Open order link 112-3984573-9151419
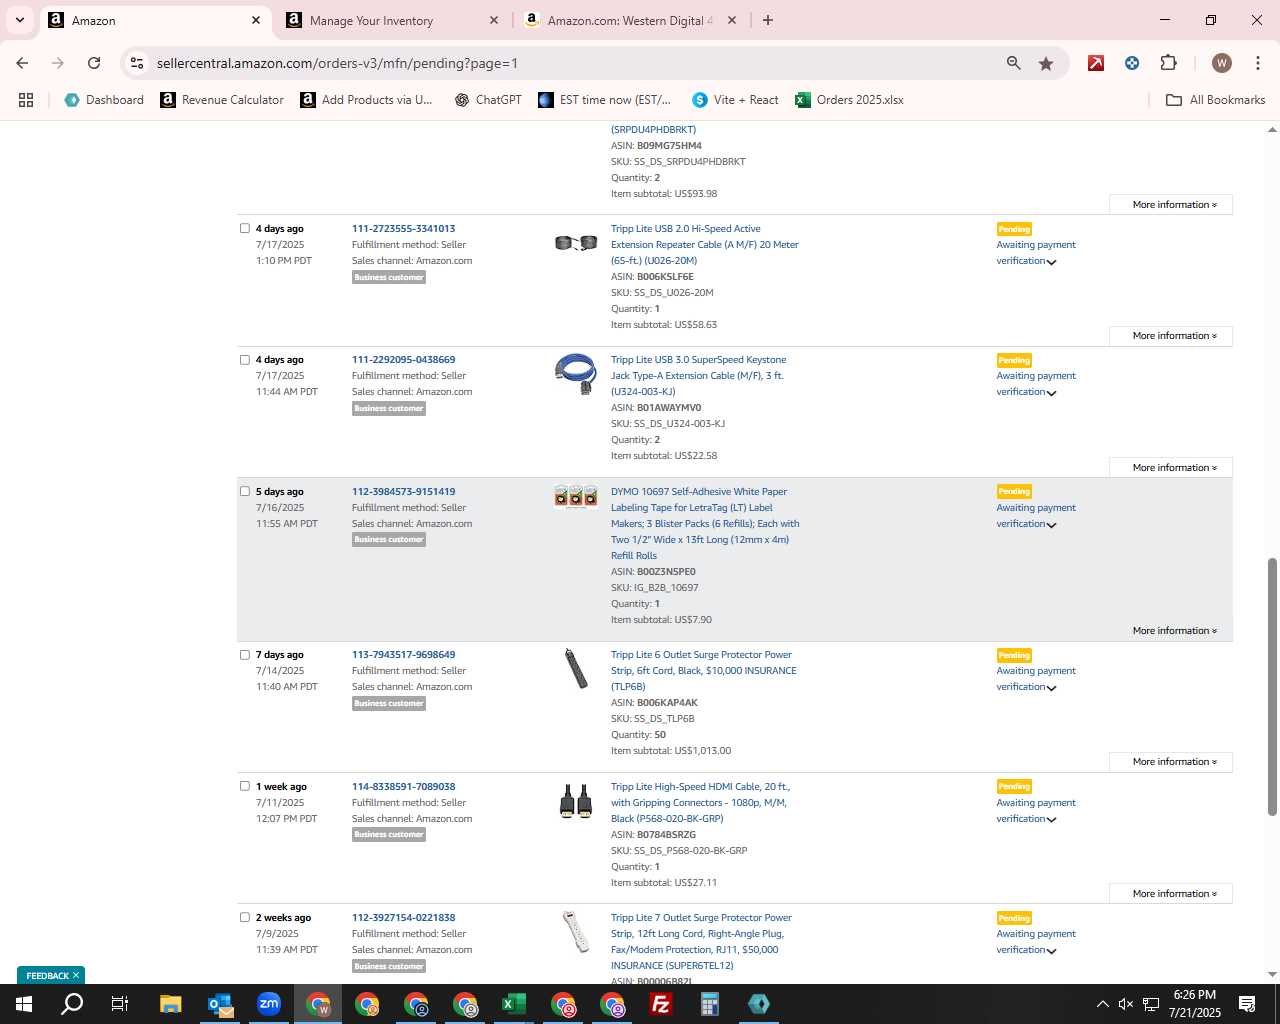This screenshot has width=1280, height=1024. tap(403, 491)
